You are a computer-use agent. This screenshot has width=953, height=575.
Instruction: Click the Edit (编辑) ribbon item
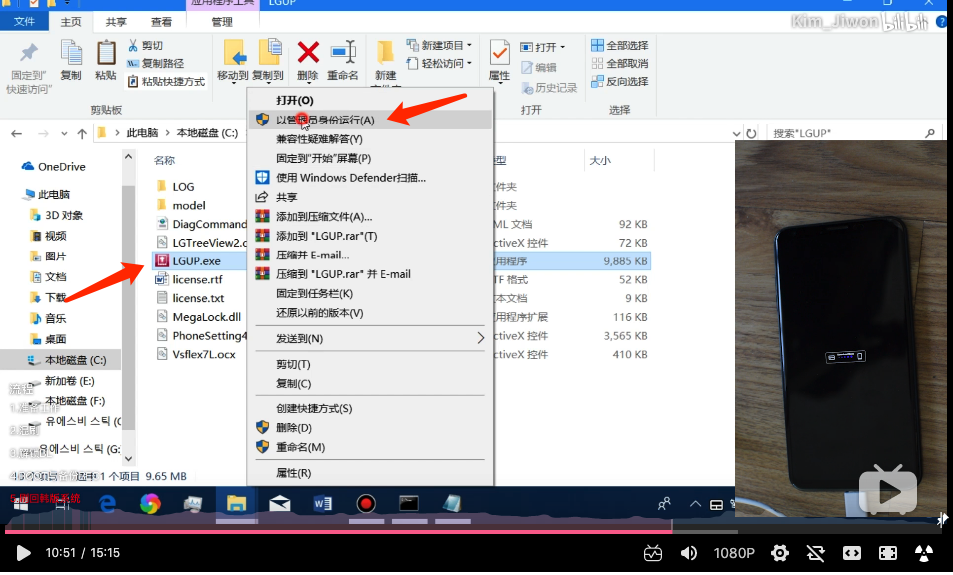pyautogui.click(x=538, y=67)
